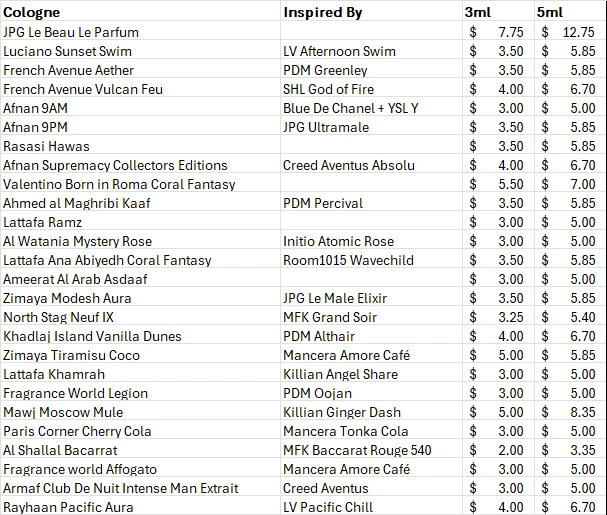Select the JPG Ultramale cell
The image size is (607, 515).
(372, 127)
